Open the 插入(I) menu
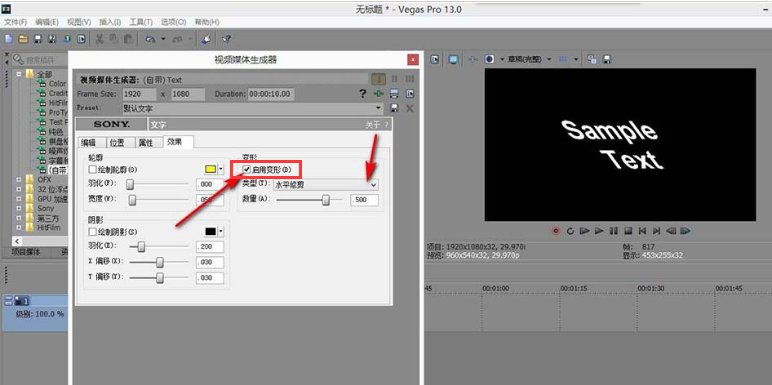772x385 pixels. click(x=110, y=22)
